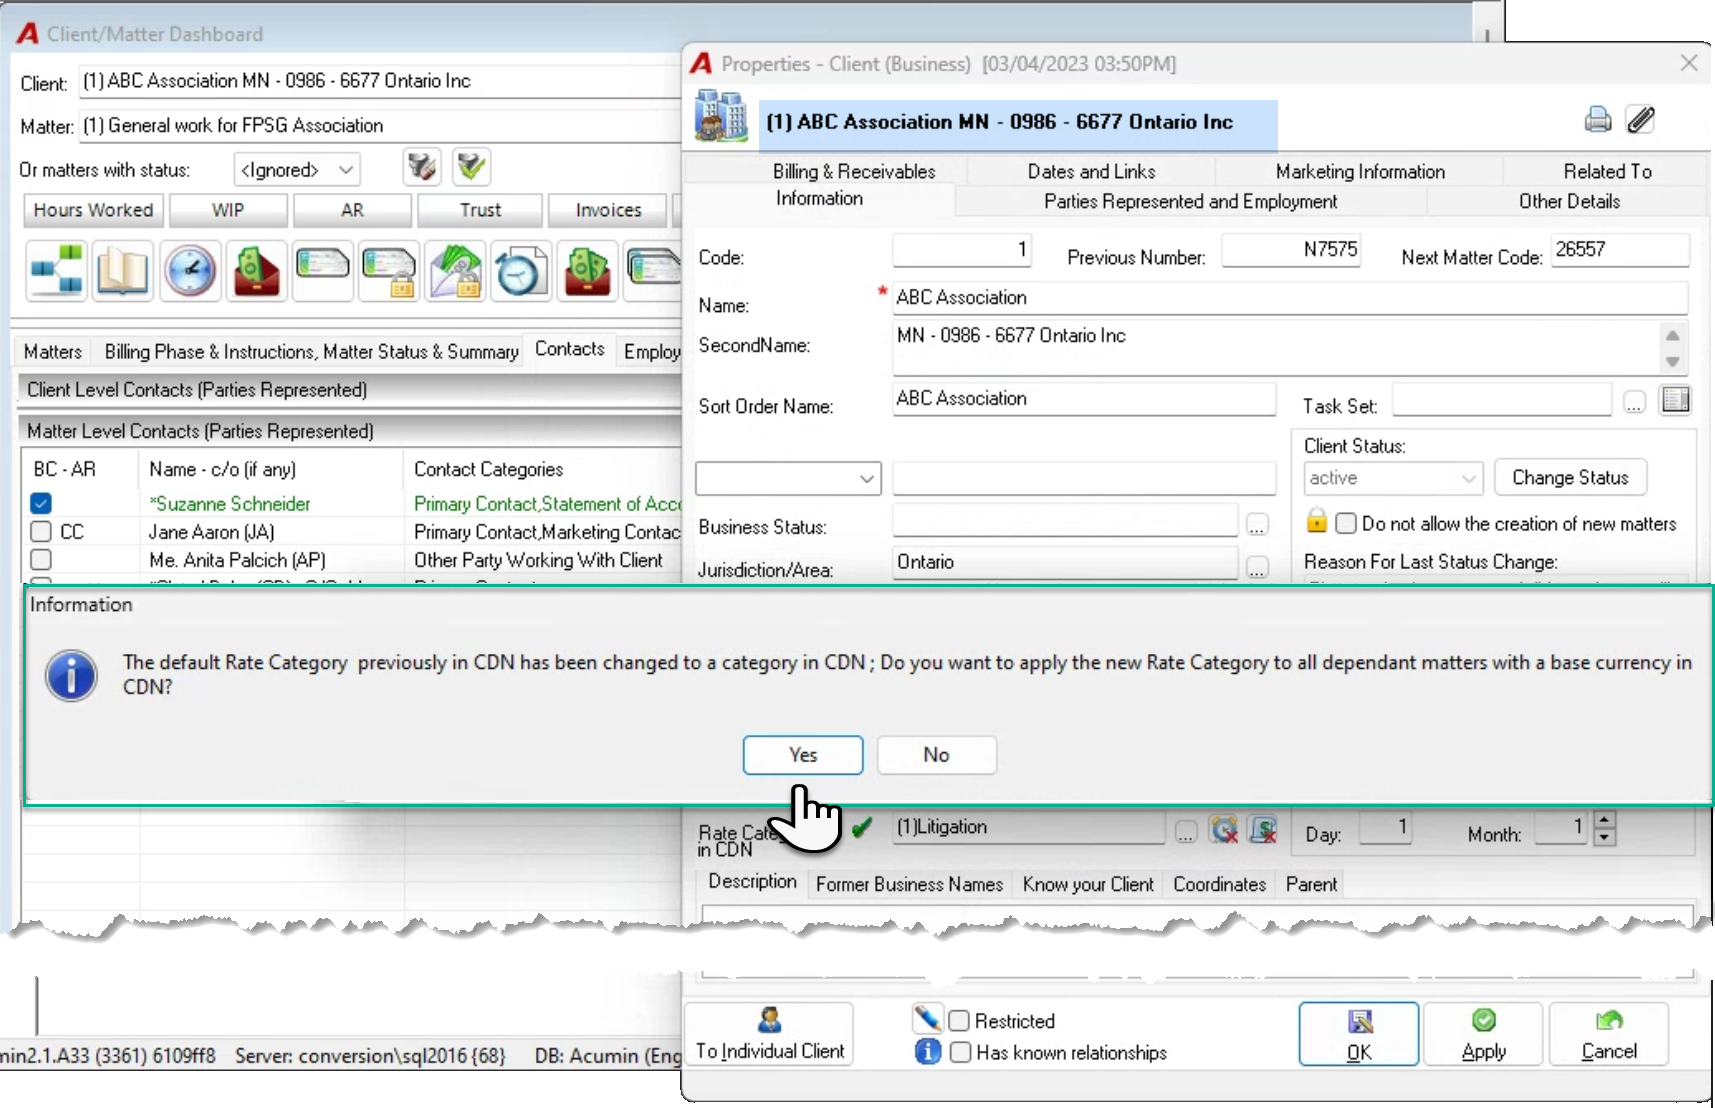Open the stopwatch-on-document toolbar icon
Screen dimensions: 1715x1108
(520, 271)
